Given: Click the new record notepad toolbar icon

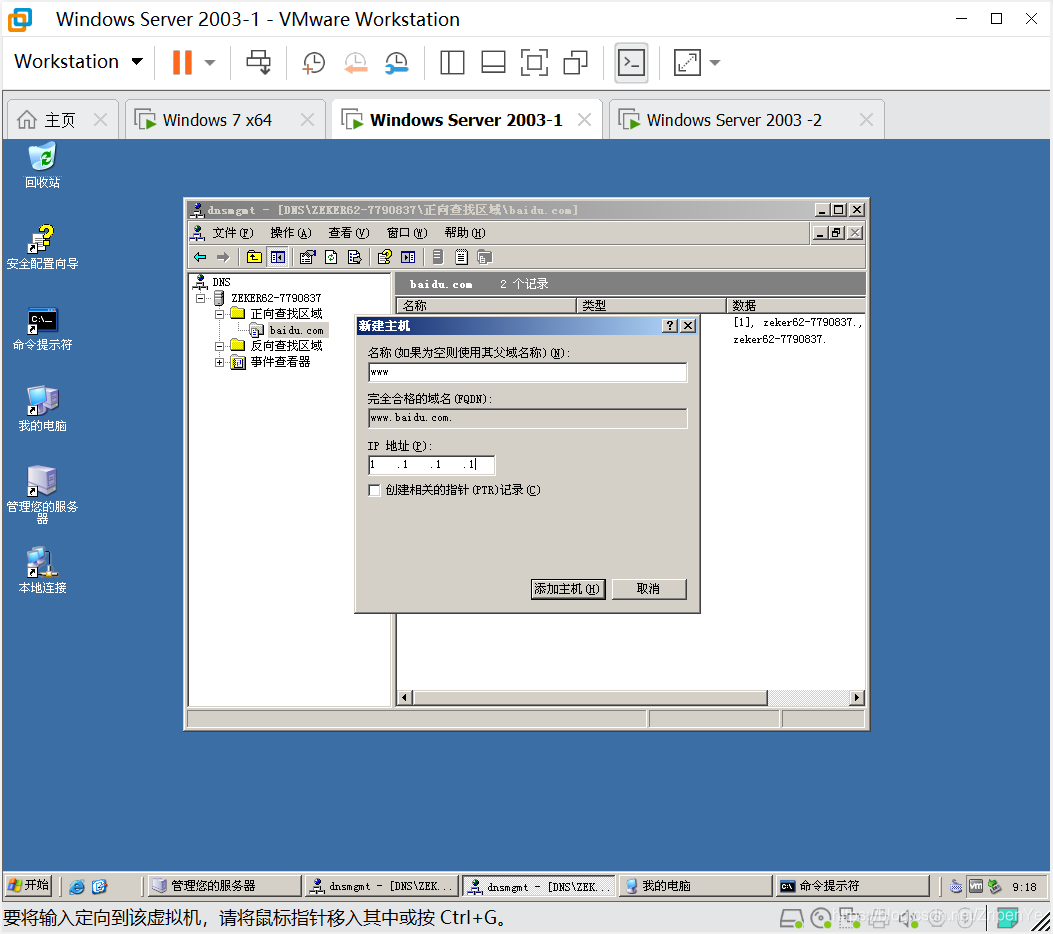Looking at the screenshot, I should coord(461,257).
